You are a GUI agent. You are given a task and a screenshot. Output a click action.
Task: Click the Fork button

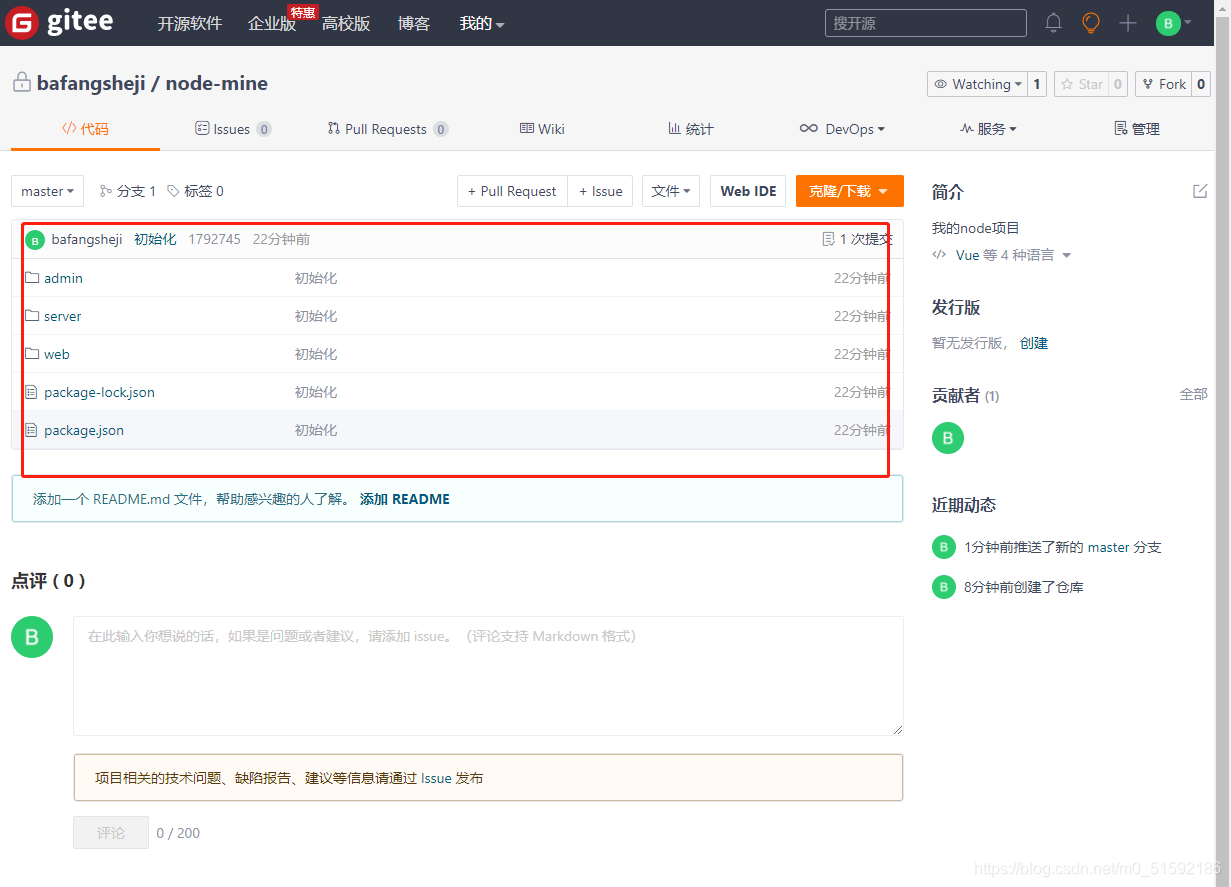1163,84
